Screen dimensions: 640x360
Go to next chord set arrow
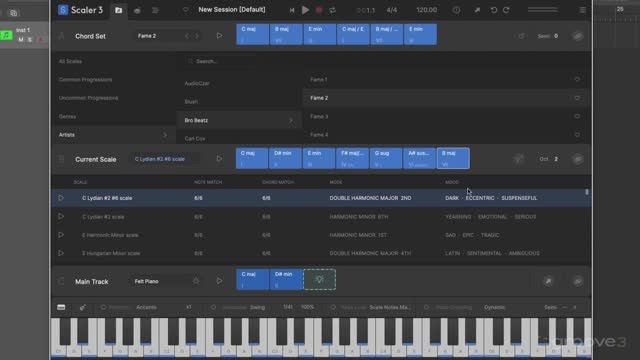click(x=197, y=36)
